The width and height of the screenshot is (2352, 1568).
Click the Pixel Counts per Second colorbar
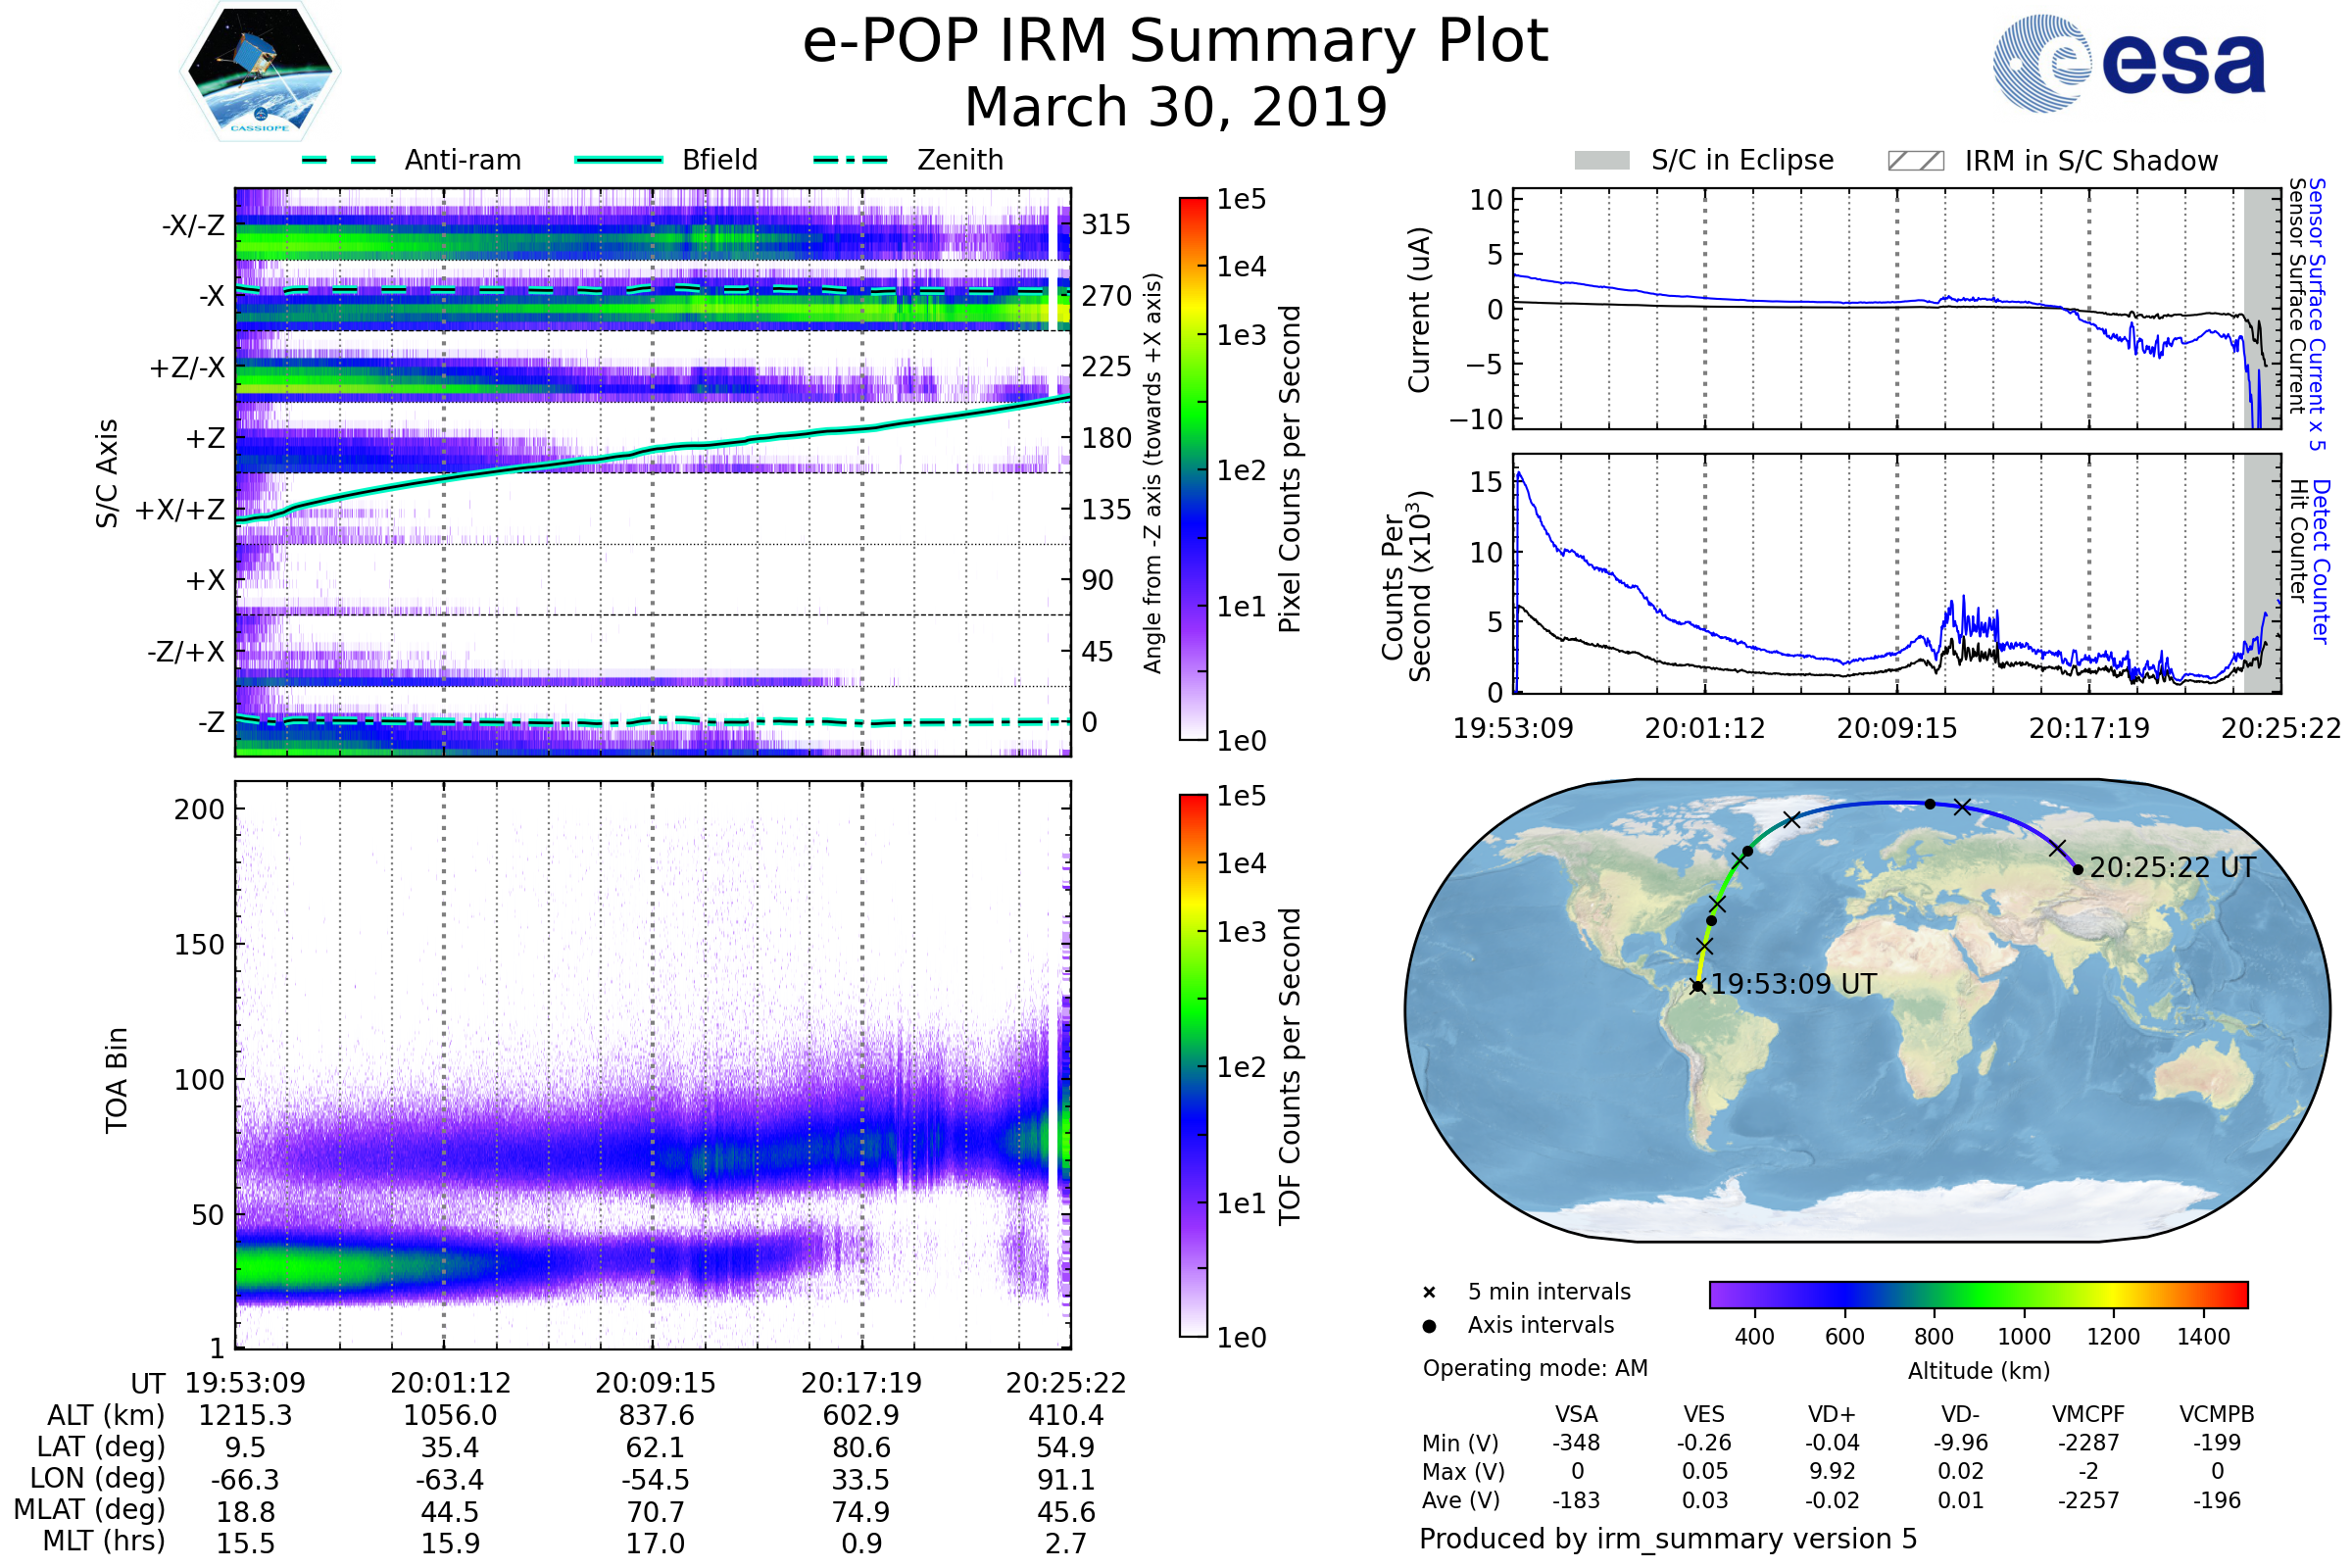(x=1193, y=469)
